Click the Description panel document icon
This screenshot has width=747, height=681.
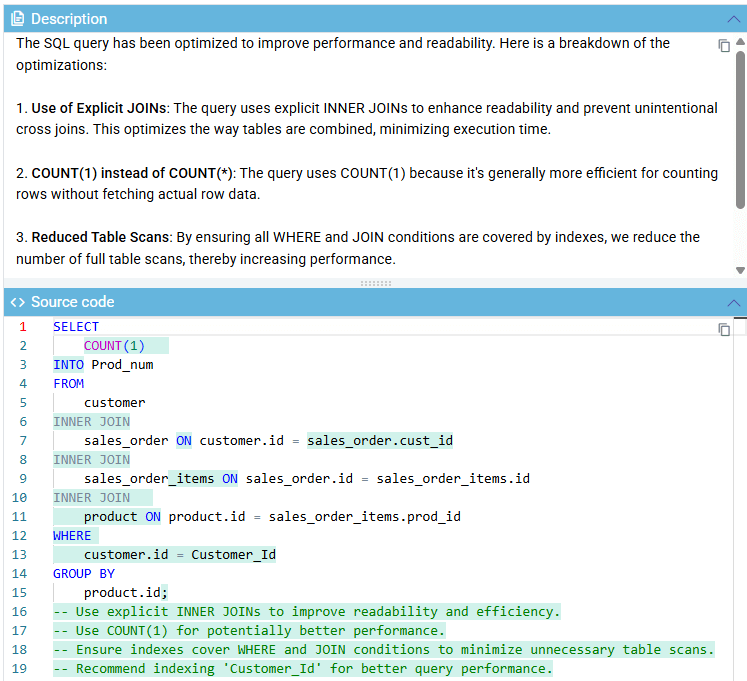[x=18, y=19]
